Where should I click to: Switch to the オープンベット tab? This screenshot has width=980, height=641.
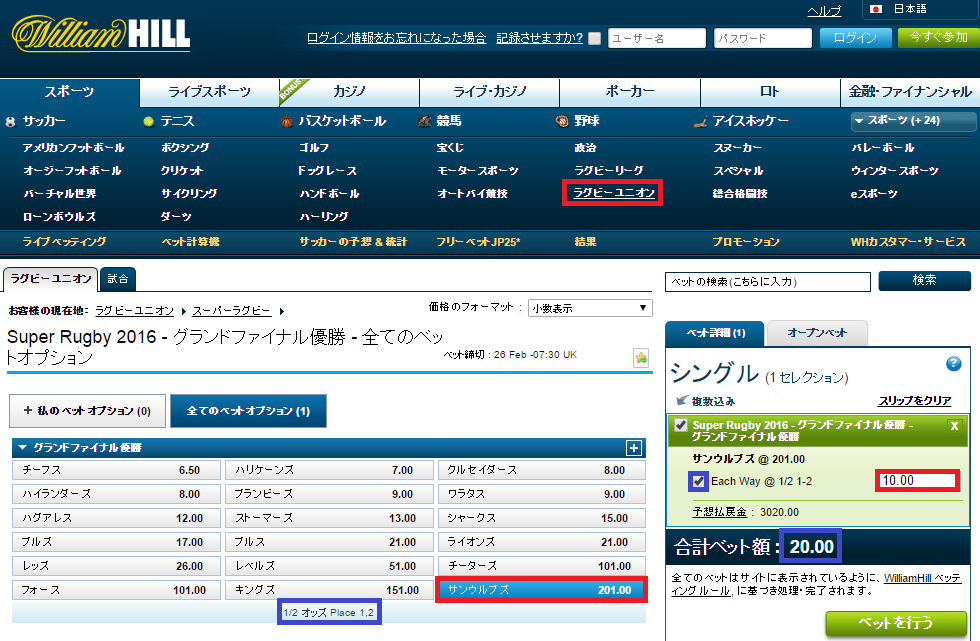click(x=817, y=333)
